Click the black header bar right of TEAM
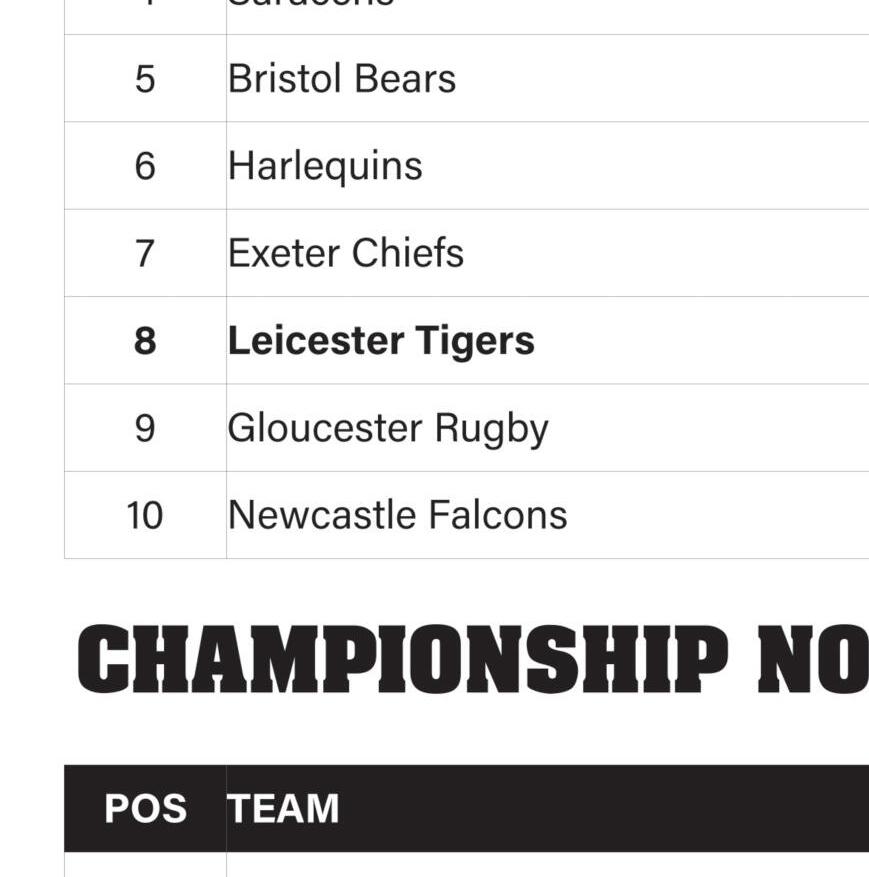 pyautogui.click(x=600, y=808)
